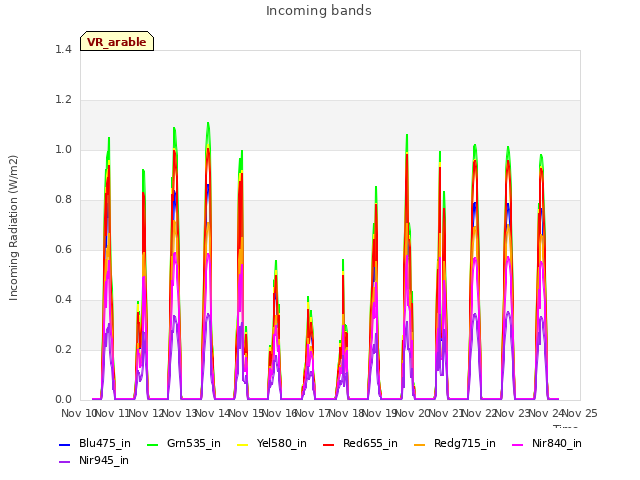Screen dimensions: 640x480
Task: Click the 0.4 y-axis tick label
Action: [x=63, y=300]
